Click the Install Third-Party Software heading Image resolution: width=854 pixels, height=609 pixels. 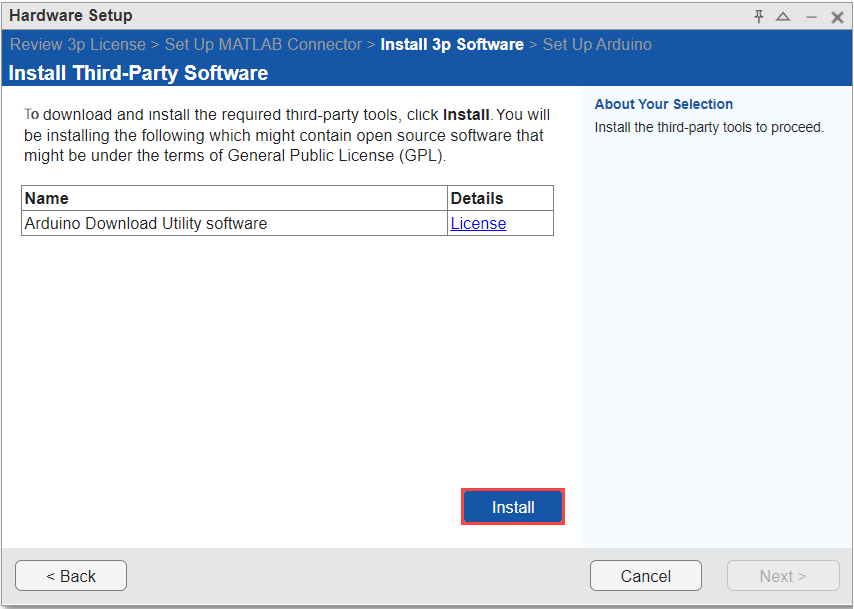[x=138, y=73]
